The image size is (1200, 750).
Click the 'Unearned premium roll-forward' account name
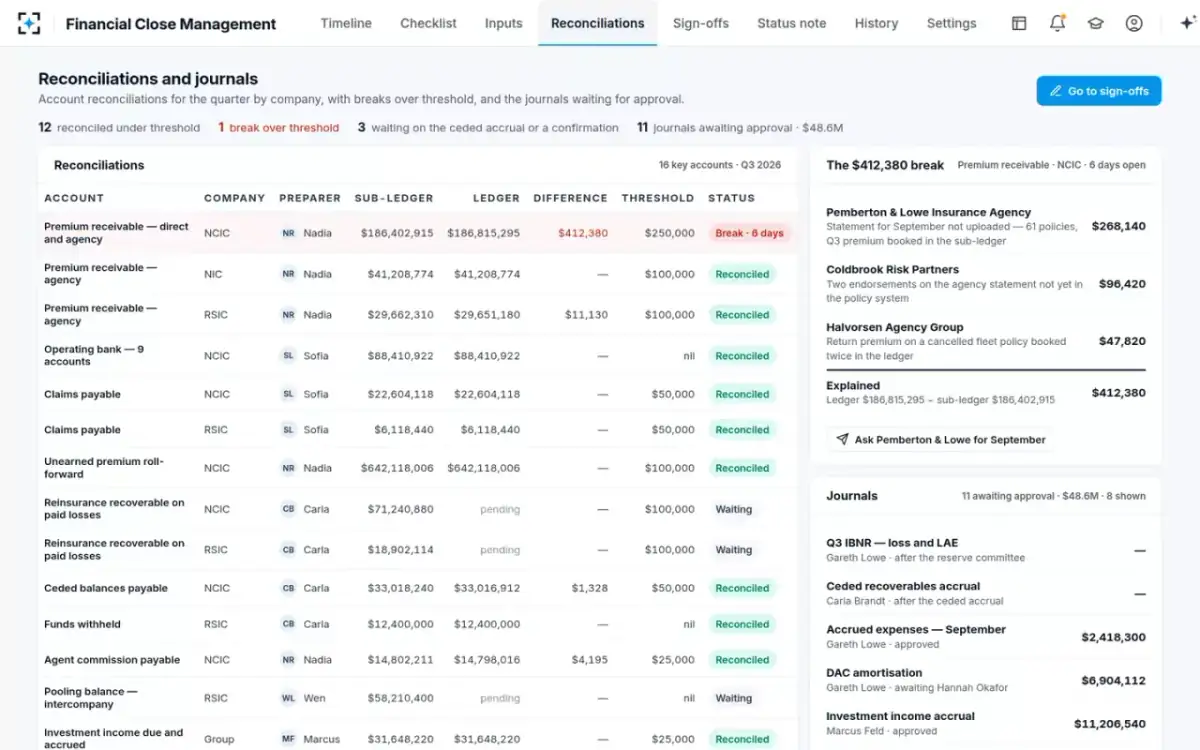pyautogui.click(x=104, y=468)
